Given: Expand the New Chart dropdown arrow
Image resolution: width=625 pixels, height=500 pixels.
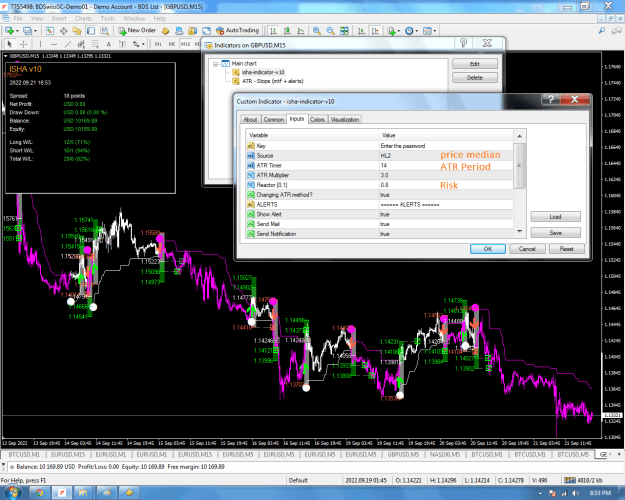Looking at the screenshot, I should point(17,31).
